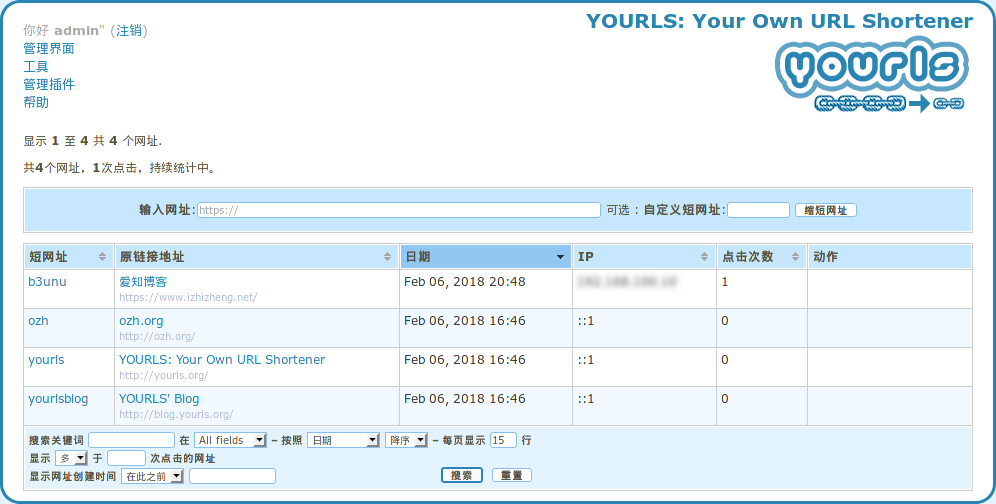Click the YOURLS logo image
This screenshot has width=996, height=504.
871,76
